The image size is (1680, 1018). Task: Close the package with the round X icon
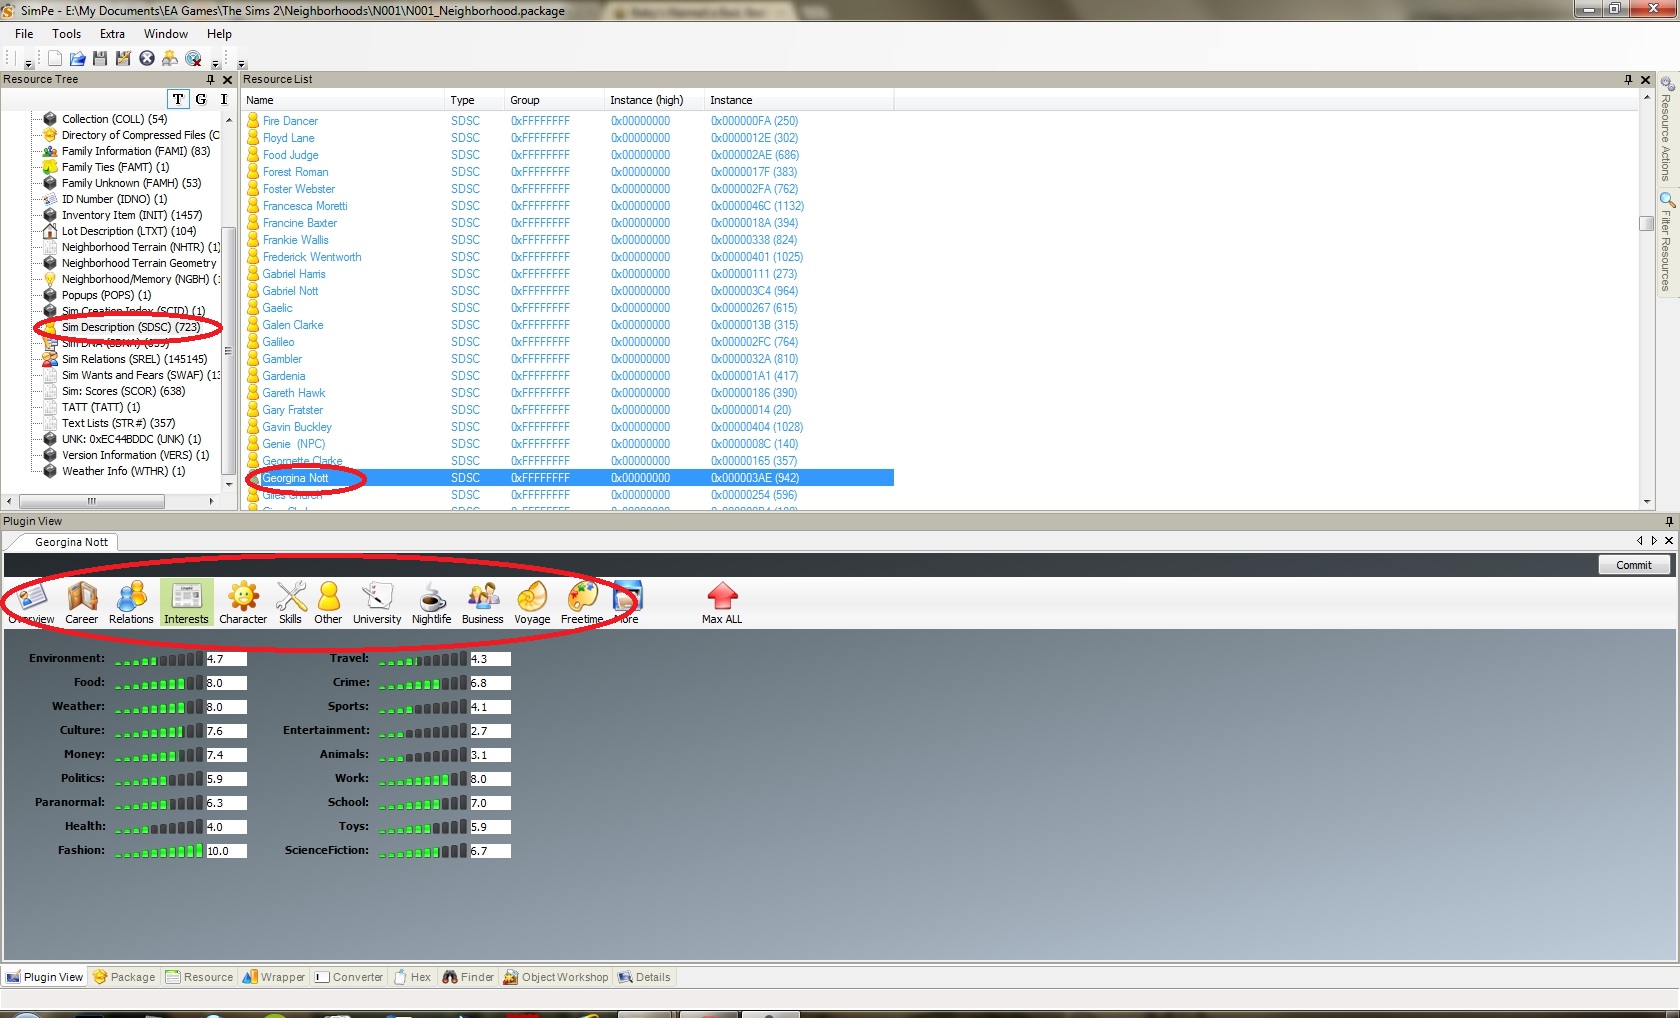point(147,58)
